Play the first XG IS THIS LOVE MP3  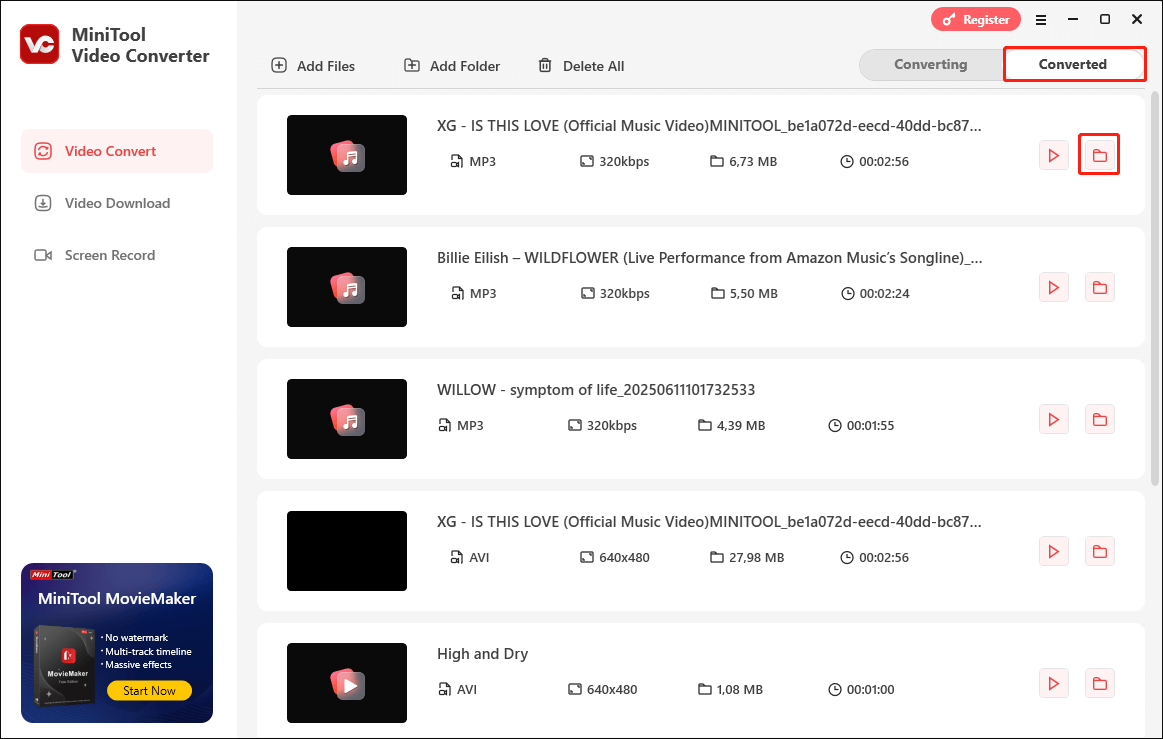coord(1053,155)
